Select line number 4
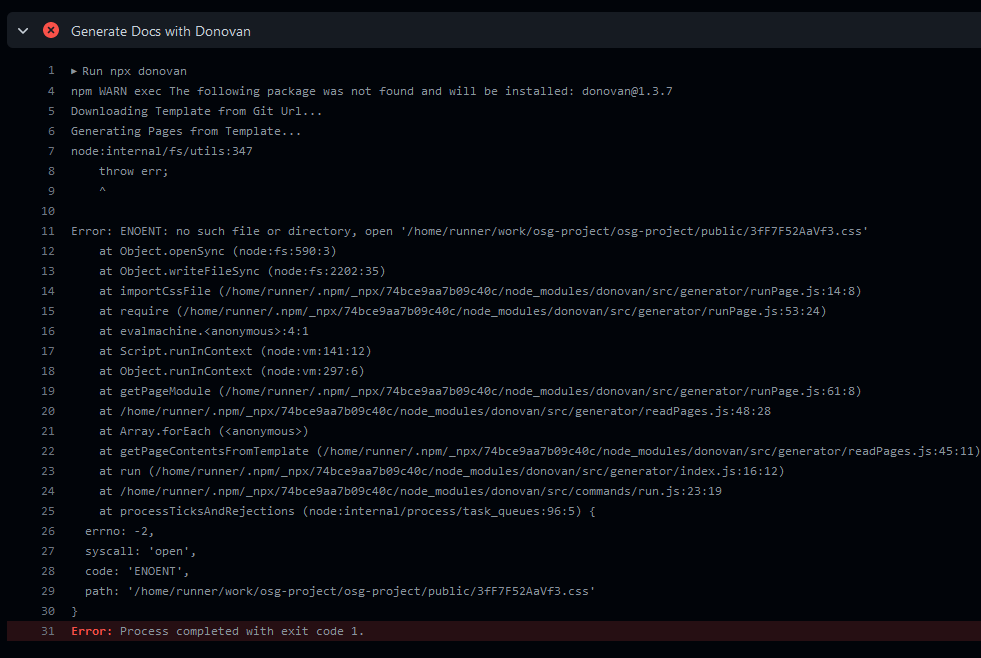This screenshot has width=981, height=658. (51, 91)
